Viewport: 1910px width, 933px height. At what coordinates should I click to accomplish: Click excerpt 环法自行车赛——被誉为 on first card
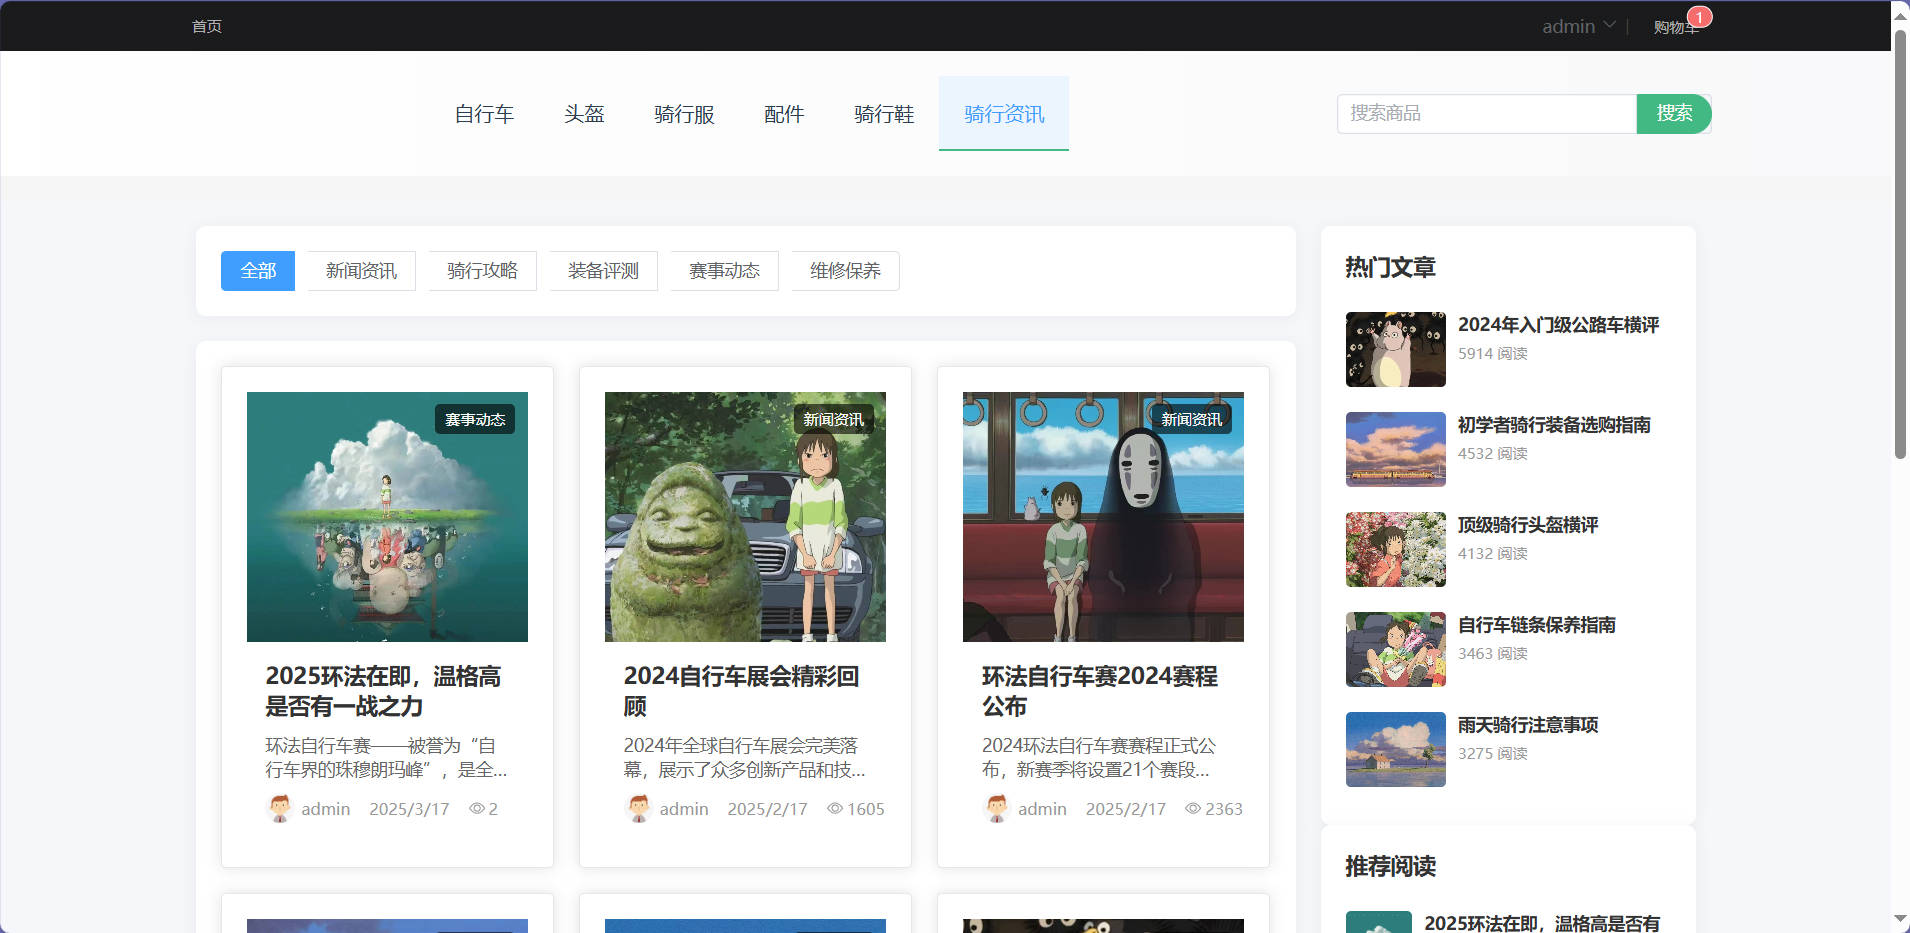point(386,758)
